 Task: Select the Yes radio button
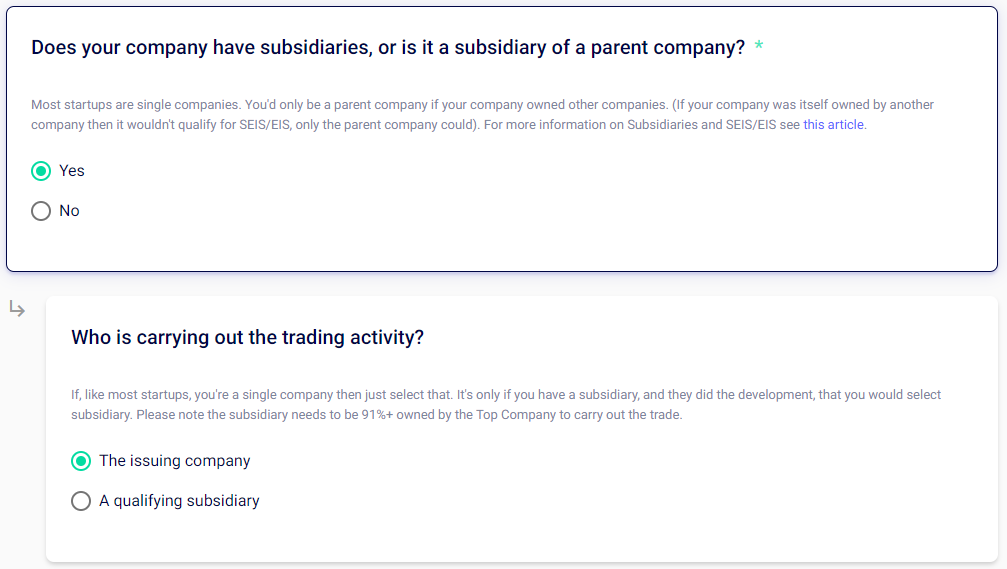[x=41, y=171]
